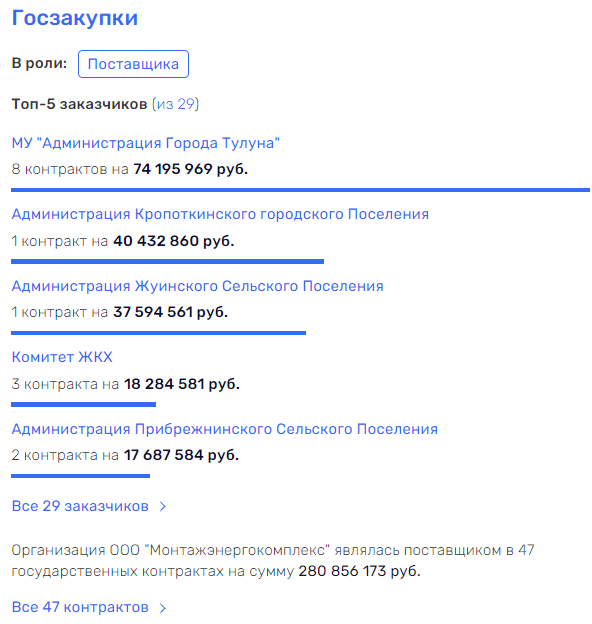Open Администрация Прибрежнинского Сельского Поселения link

(x=224, y=429)
